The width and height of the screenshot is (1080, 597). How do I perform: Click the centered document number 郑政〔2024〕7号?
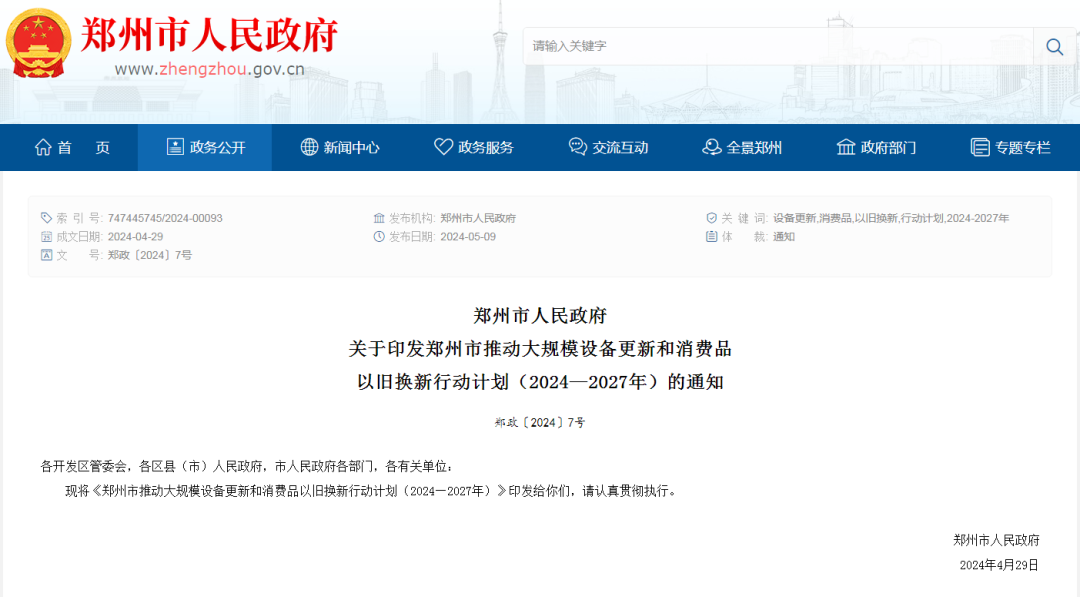pos(540,423)
